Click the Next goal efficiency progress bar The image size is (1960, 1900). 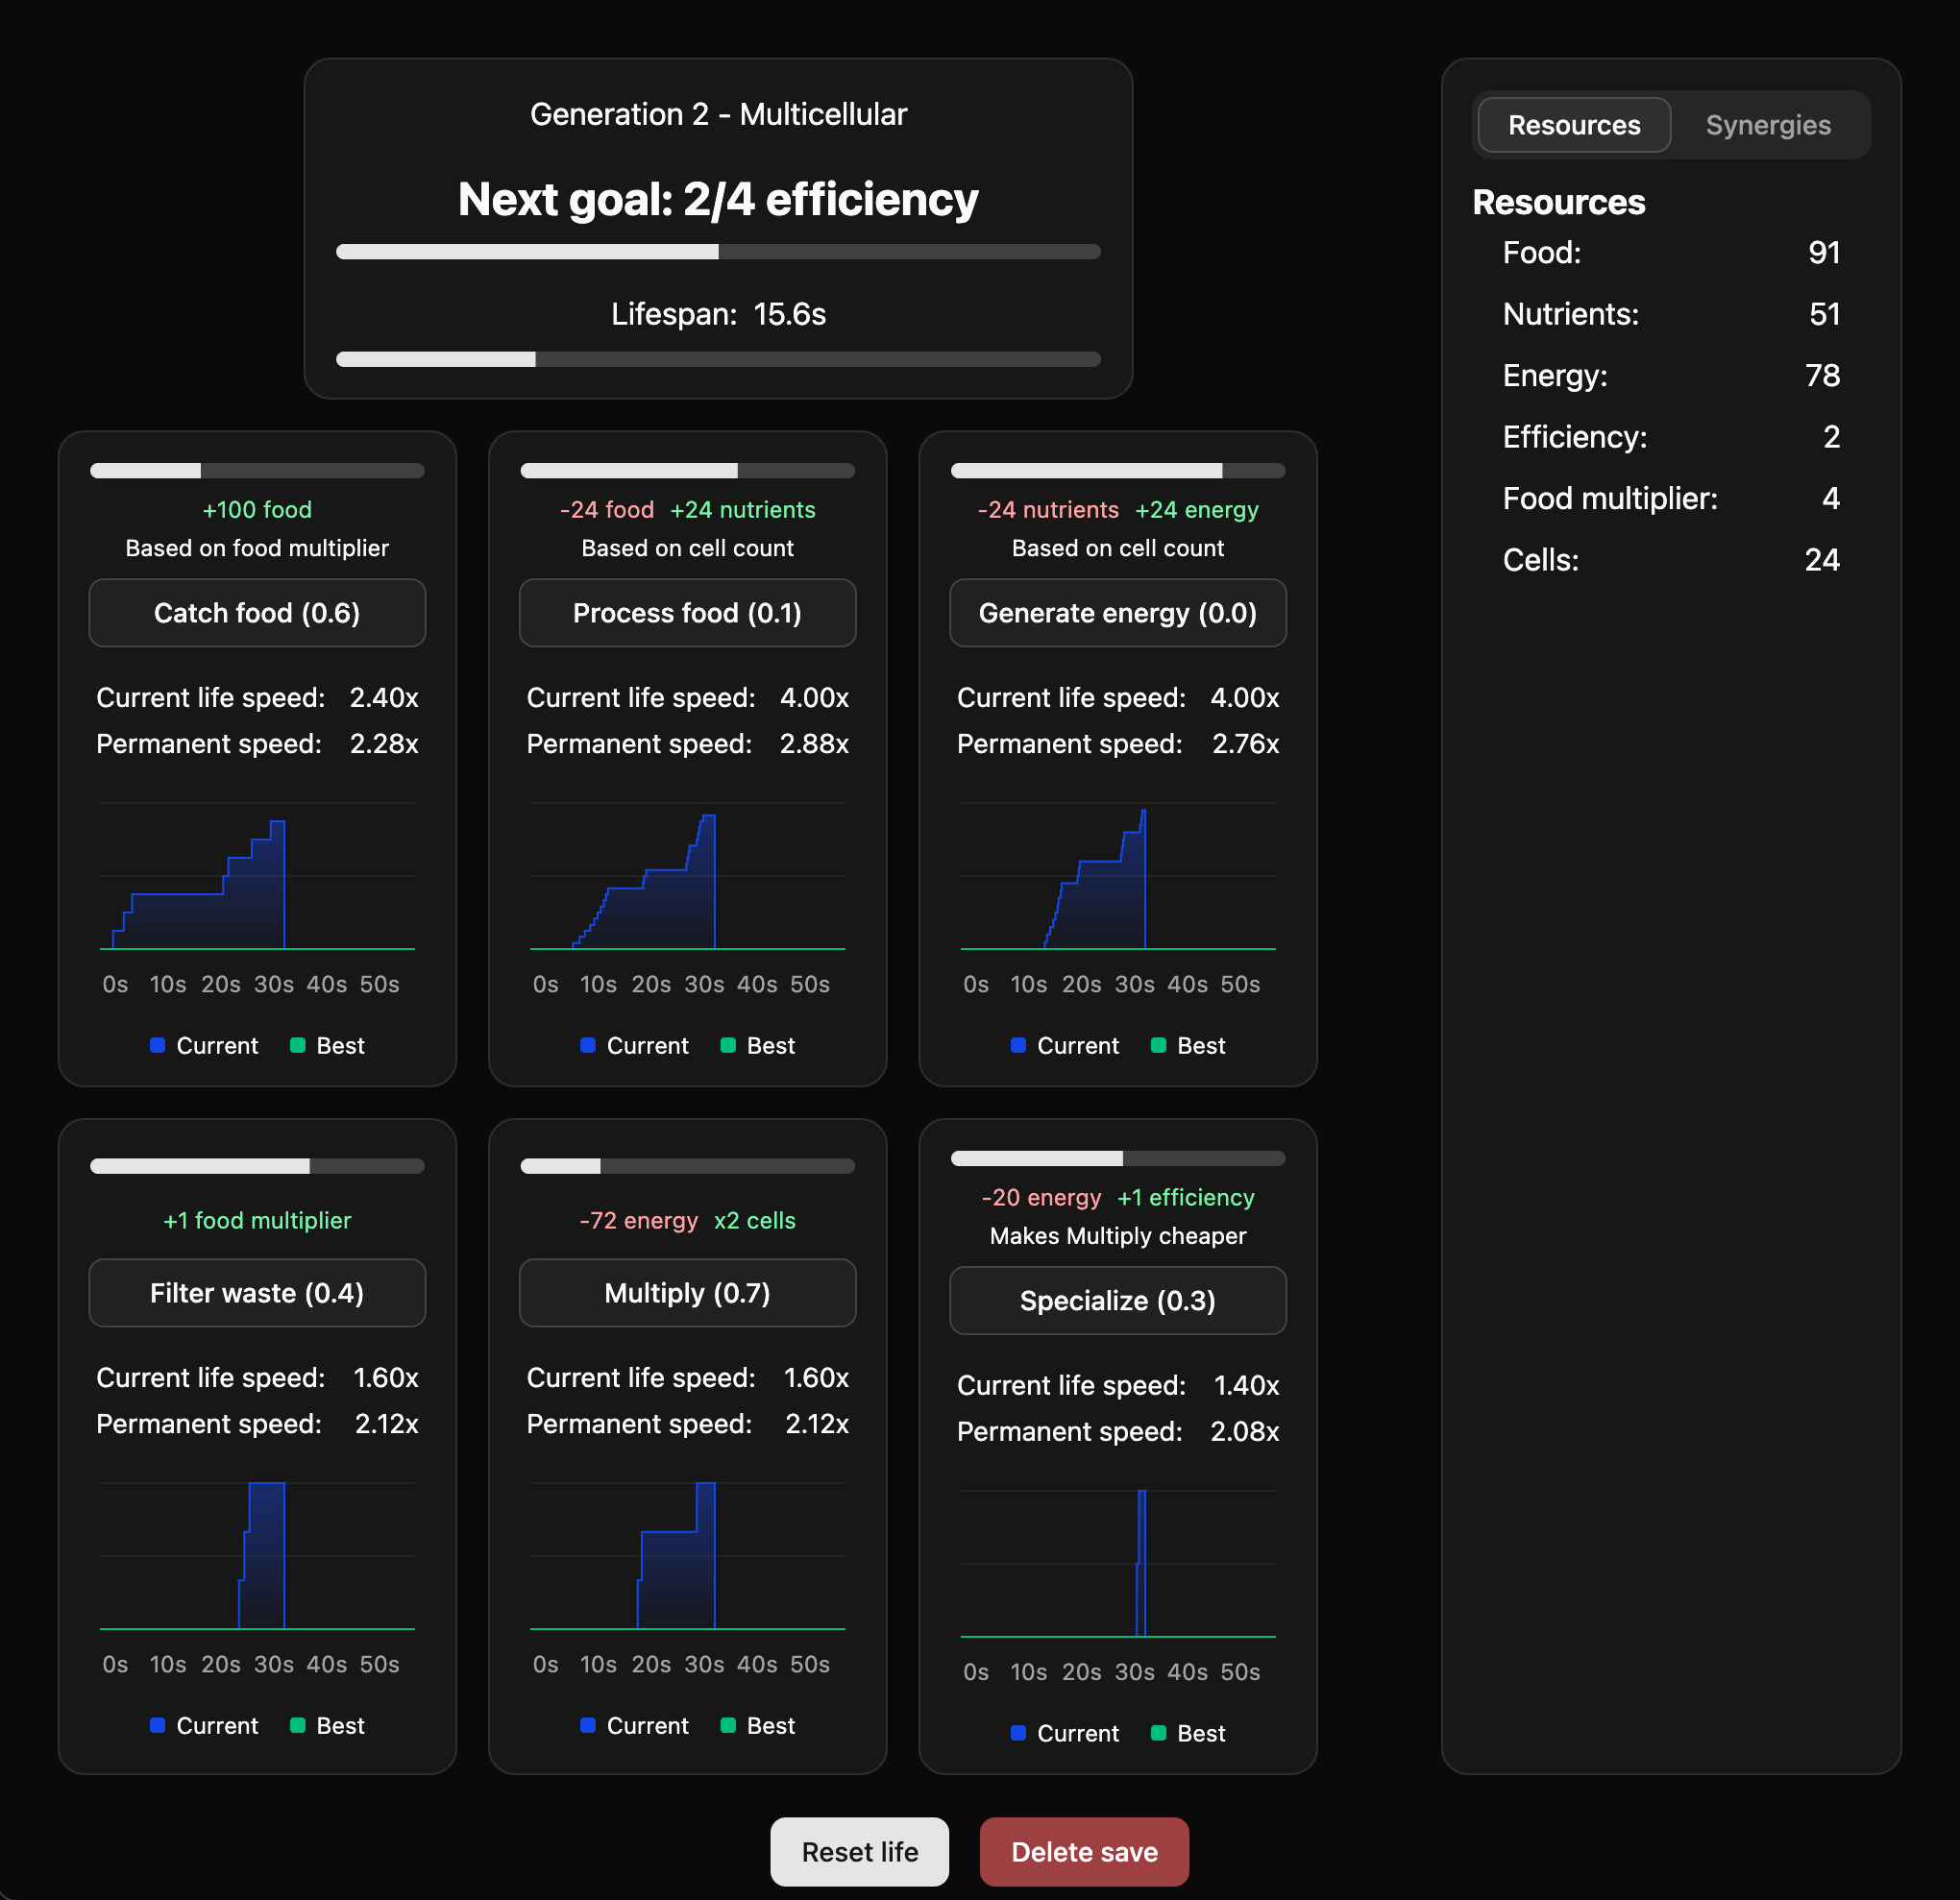[x=718, y=252]
